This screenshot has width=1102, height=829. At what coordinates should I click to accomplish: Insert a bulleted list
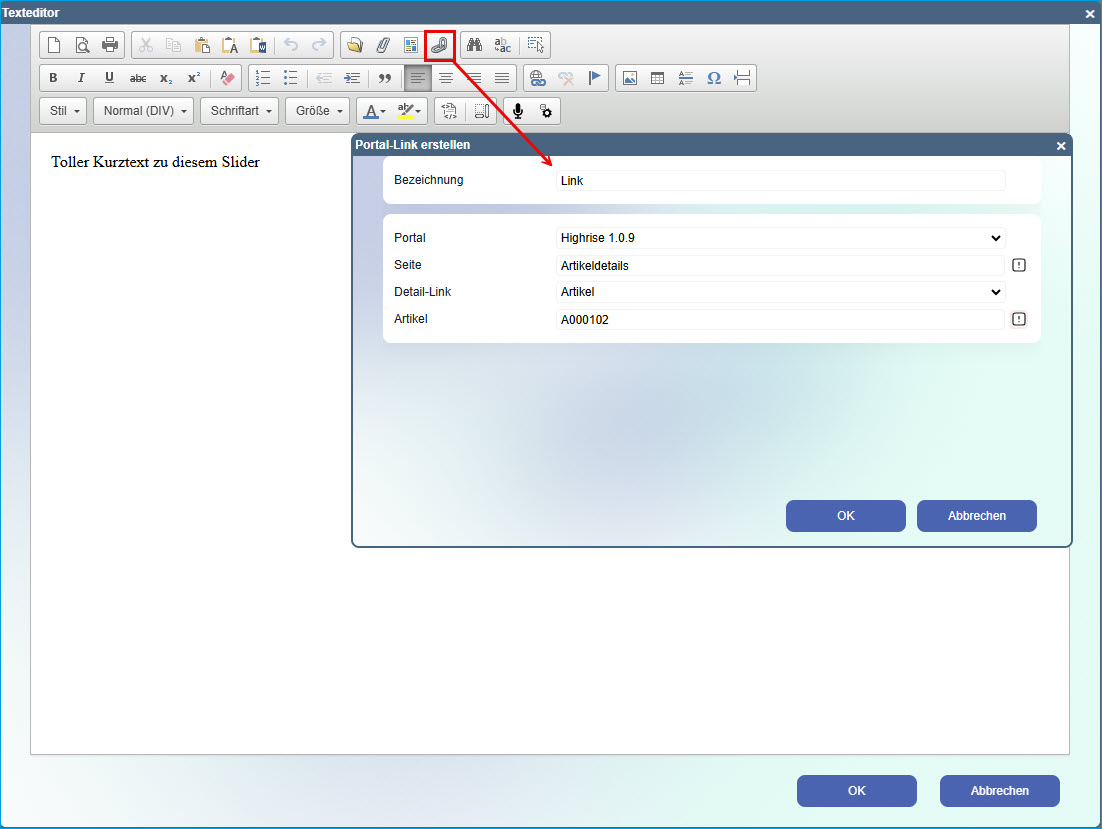point(291,78)
